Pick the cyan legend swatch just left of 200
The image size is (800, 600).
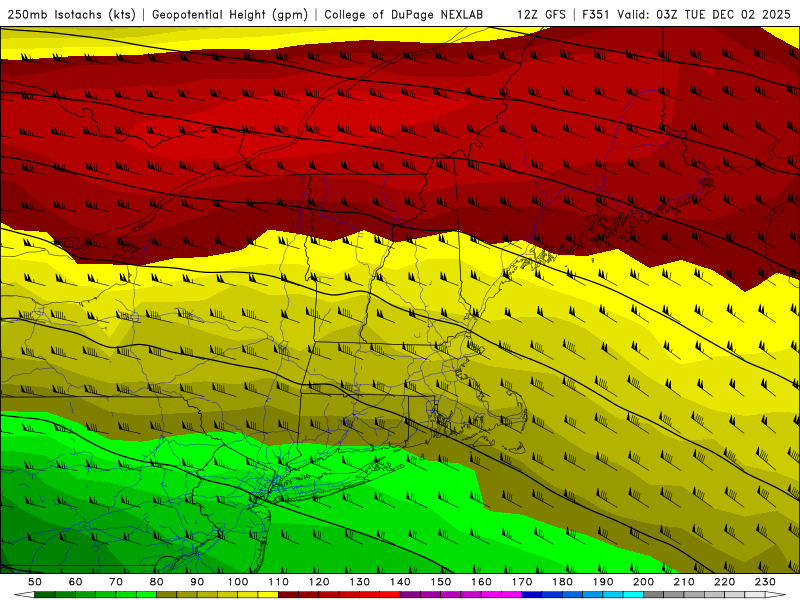634,595
